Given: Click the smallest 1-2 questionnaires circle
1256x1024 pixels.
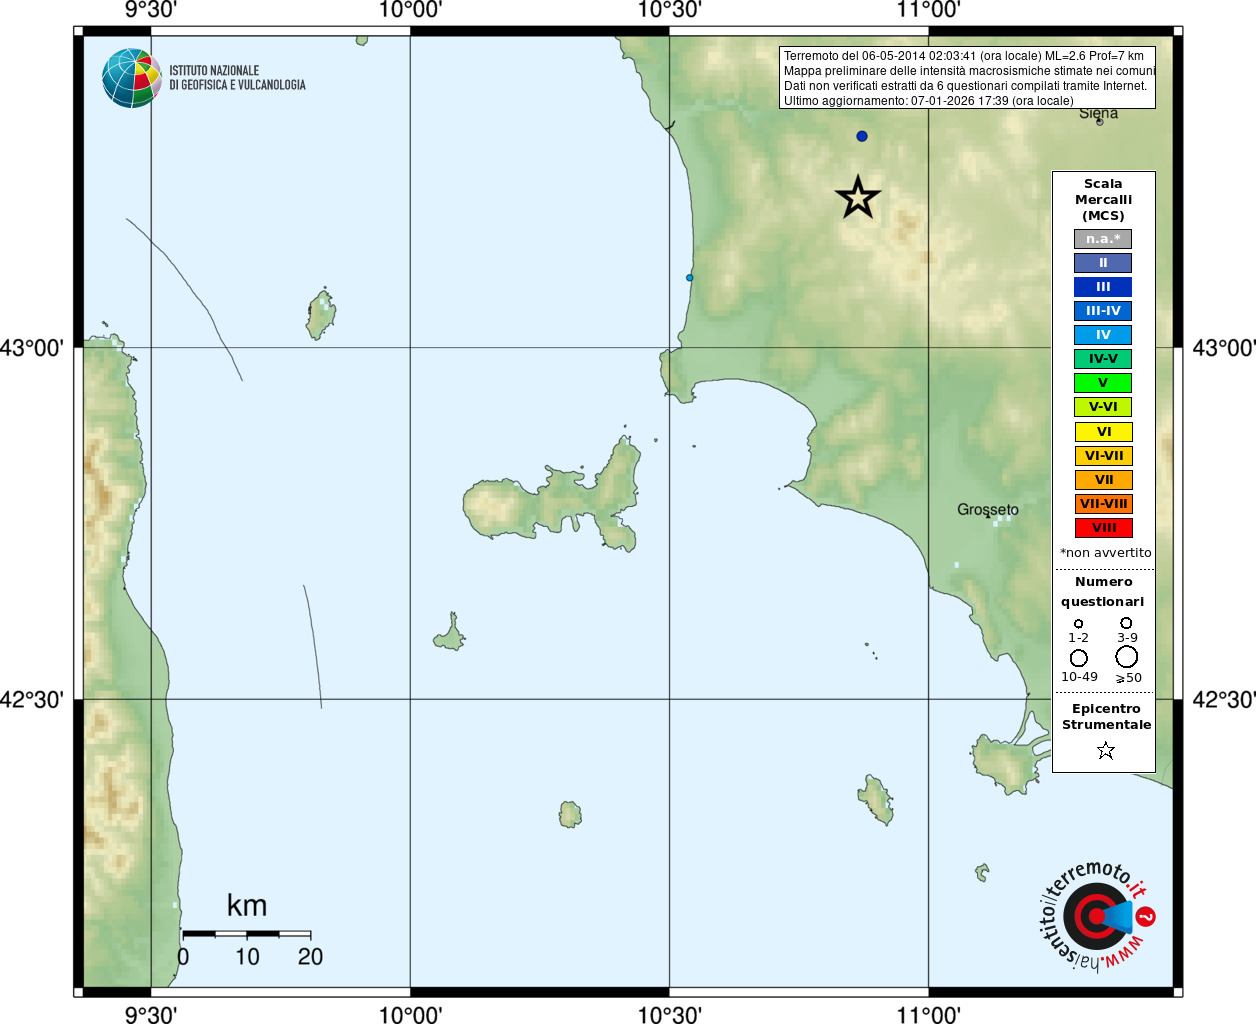Looking at the screenshot, I should tap(1078, 624).
